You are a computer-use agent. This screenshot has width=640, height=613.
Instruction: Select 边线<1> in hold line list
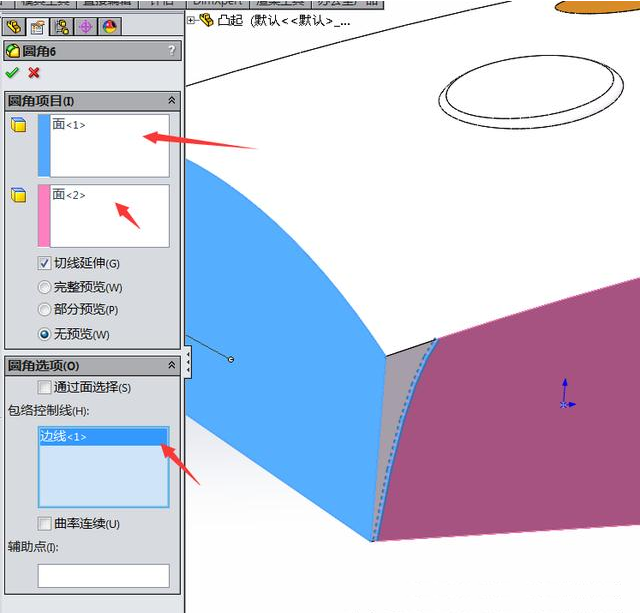(x=104, y=436)
